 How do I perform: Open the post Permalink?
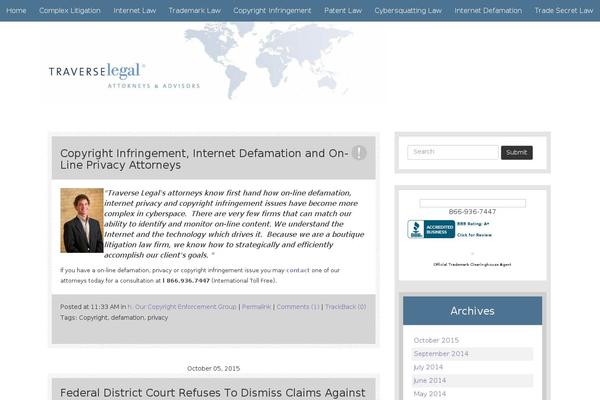click(256, 307)
